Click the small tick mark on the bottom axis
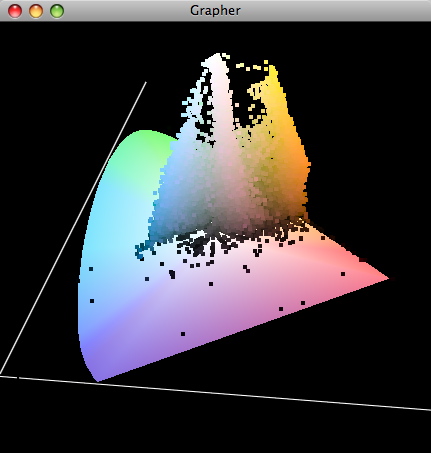The width and height of the screenshot is (431, 453). coord(19,377)
